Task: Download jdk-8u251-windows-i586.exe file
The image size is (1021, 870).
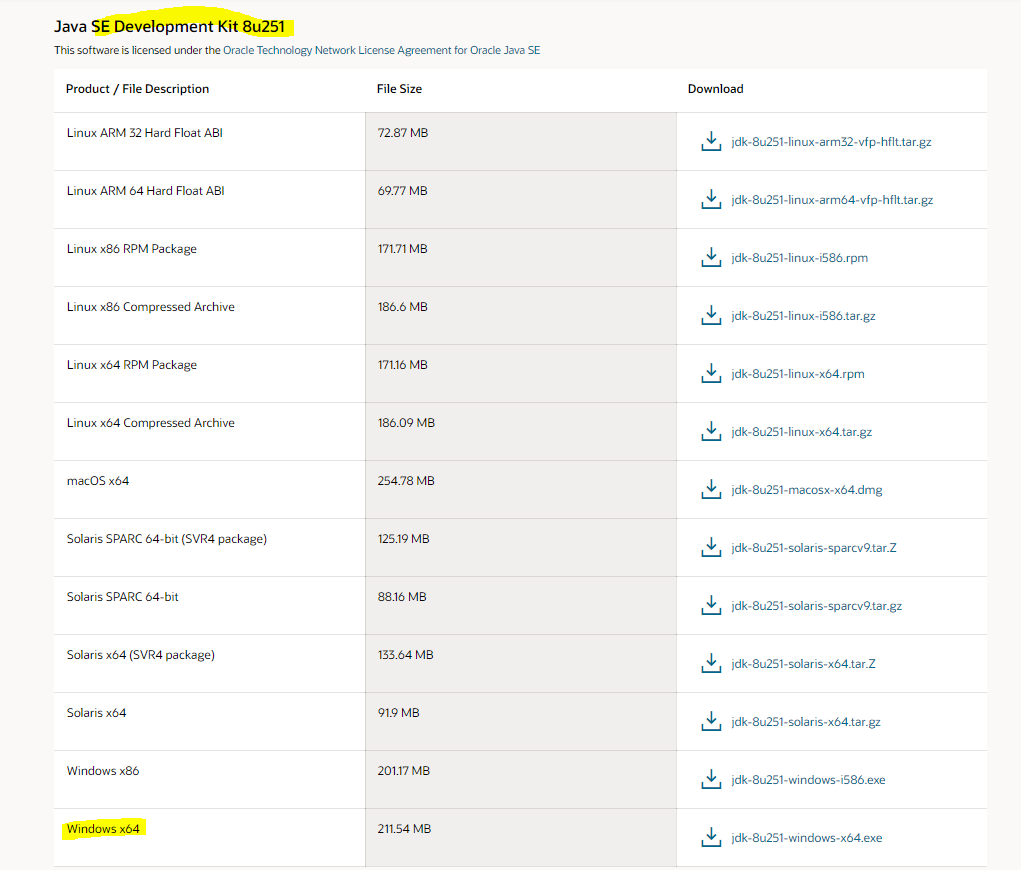Action: (808, 779)
